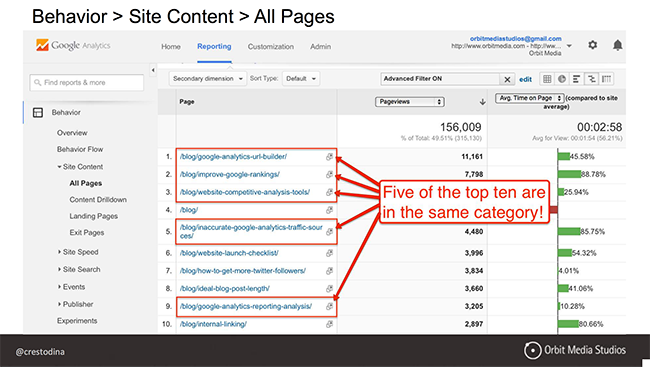This screenshot has height=367, width=650.
Task: Open the Secondary dimension dropdown
Action: click(208, 79)
